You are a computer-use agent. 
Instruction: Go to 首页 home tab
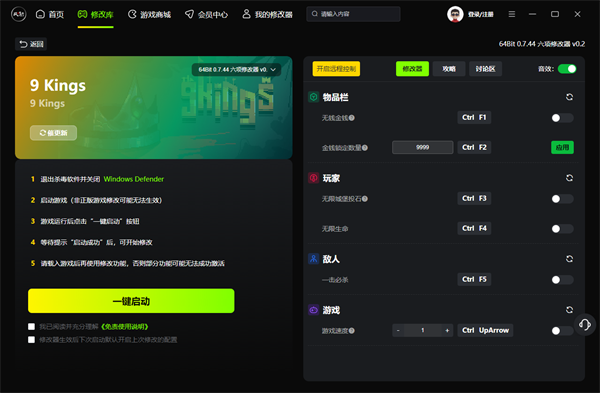pyautogui.click(x=50, y=15)
